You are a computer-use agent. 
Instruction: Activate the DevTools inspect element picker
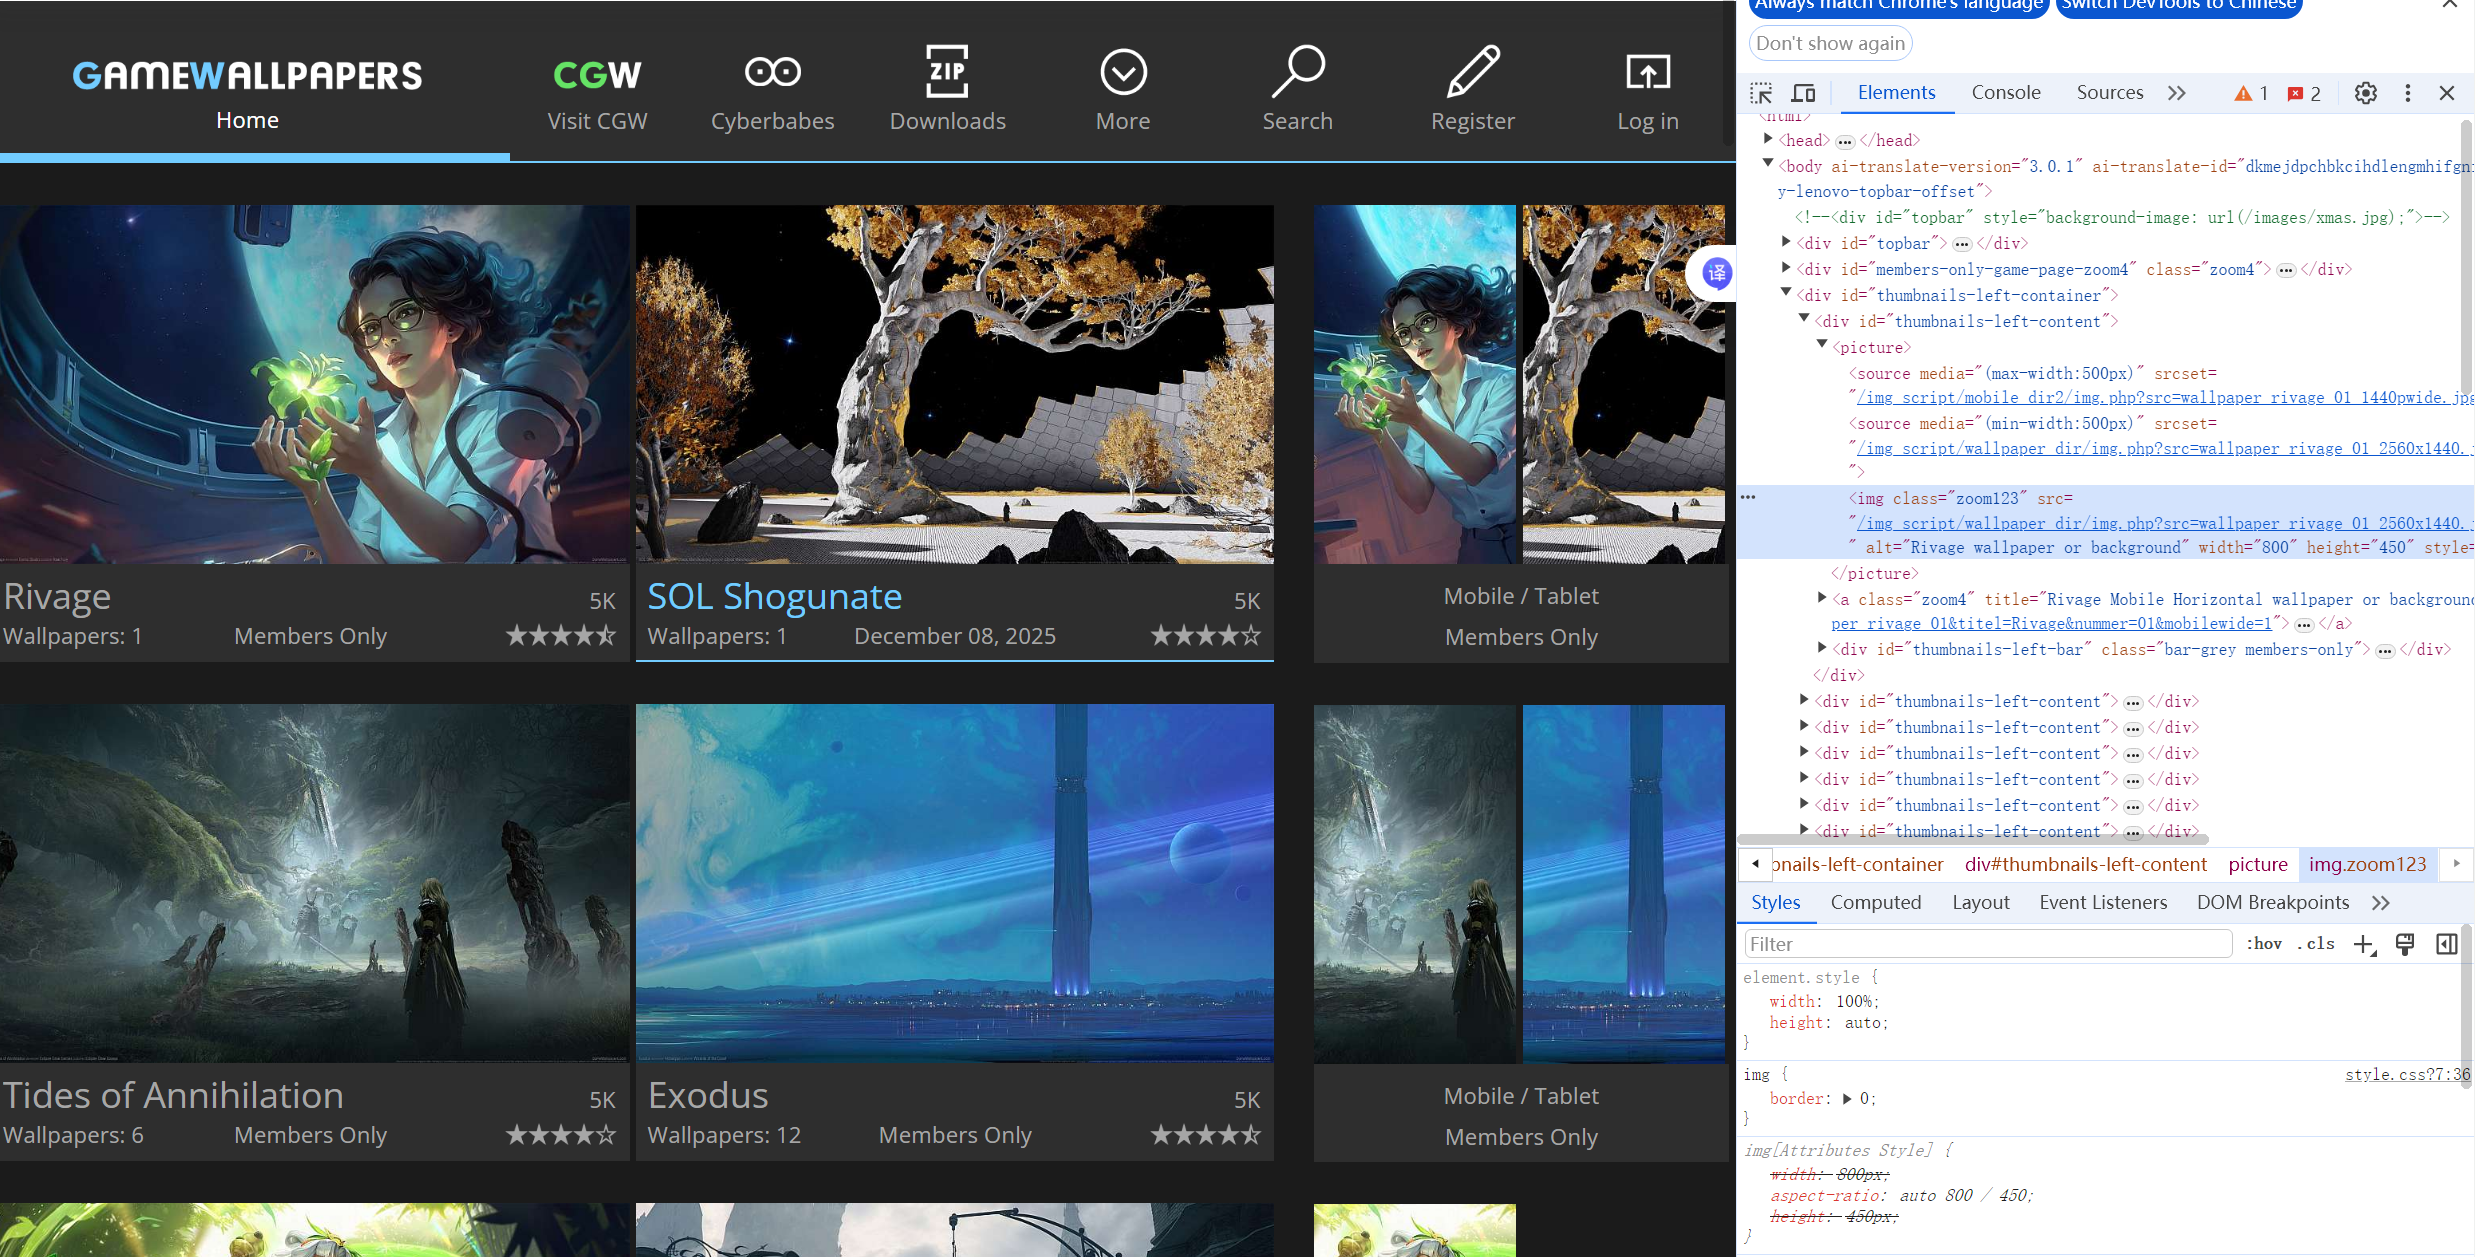click(1761, 93)
